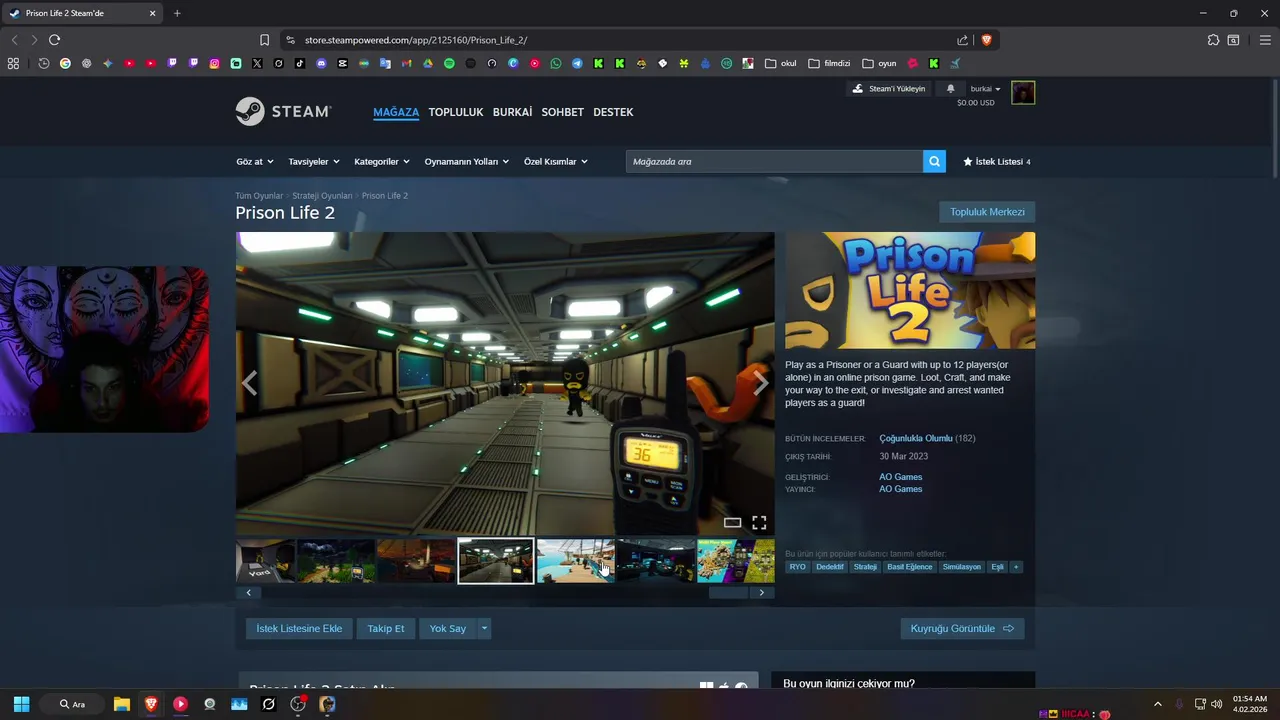Click the Mağazada ara search field
1280x720 pixels.
[774, 161]
